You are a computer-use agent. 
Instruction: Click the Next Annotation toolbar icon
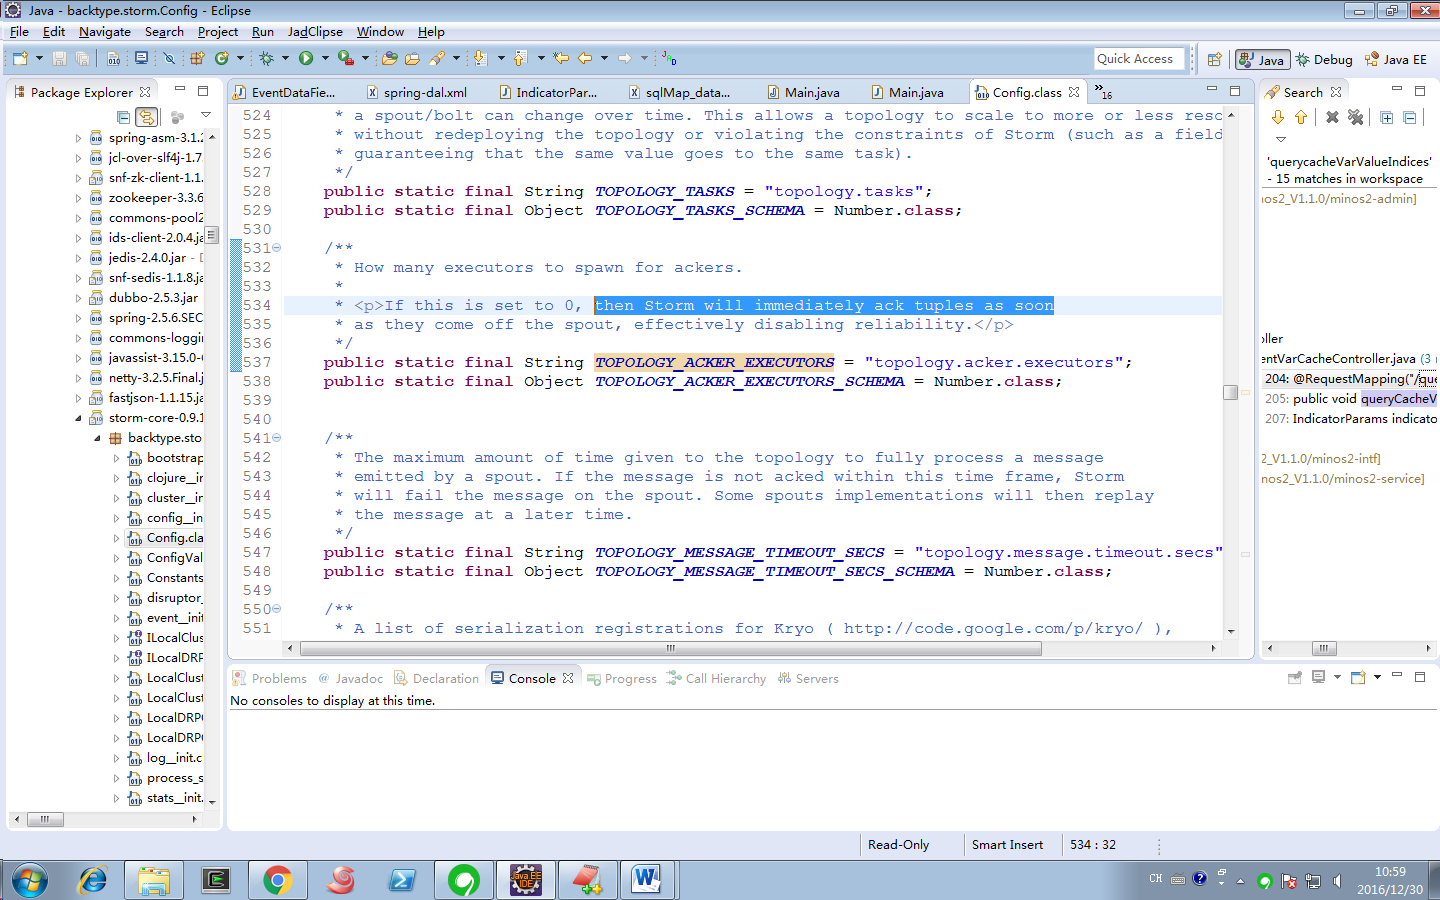480,59
